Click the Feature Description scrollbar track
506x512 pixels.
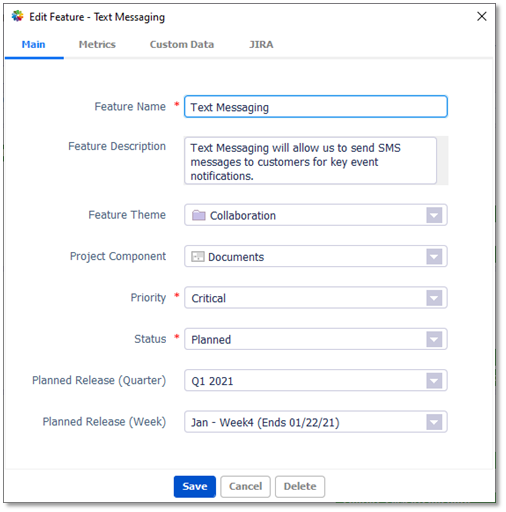tap(443, 161)
